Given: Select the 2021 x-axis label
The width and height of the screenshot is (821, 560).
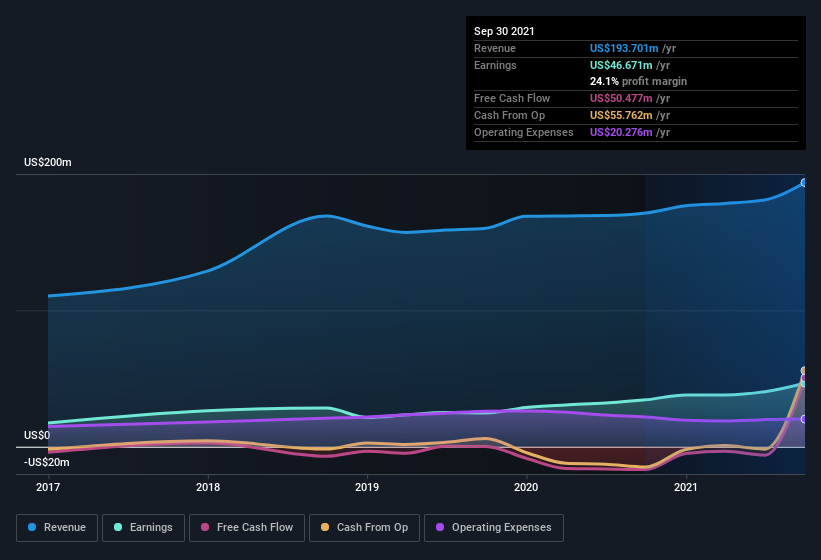Looking at the screenshot, I should pyautogui.click(x=686, y=487).
